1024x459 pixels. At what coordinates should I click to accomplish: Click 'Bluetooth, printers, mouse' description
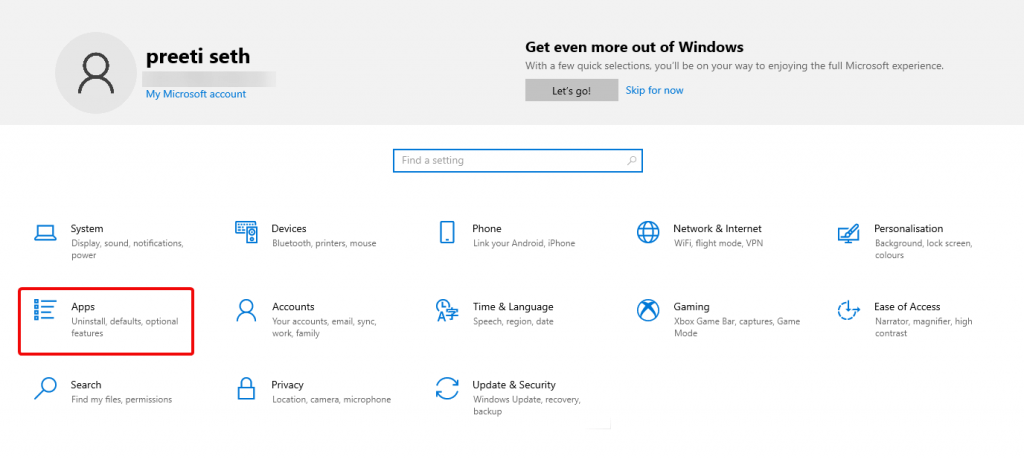(324, 244)
